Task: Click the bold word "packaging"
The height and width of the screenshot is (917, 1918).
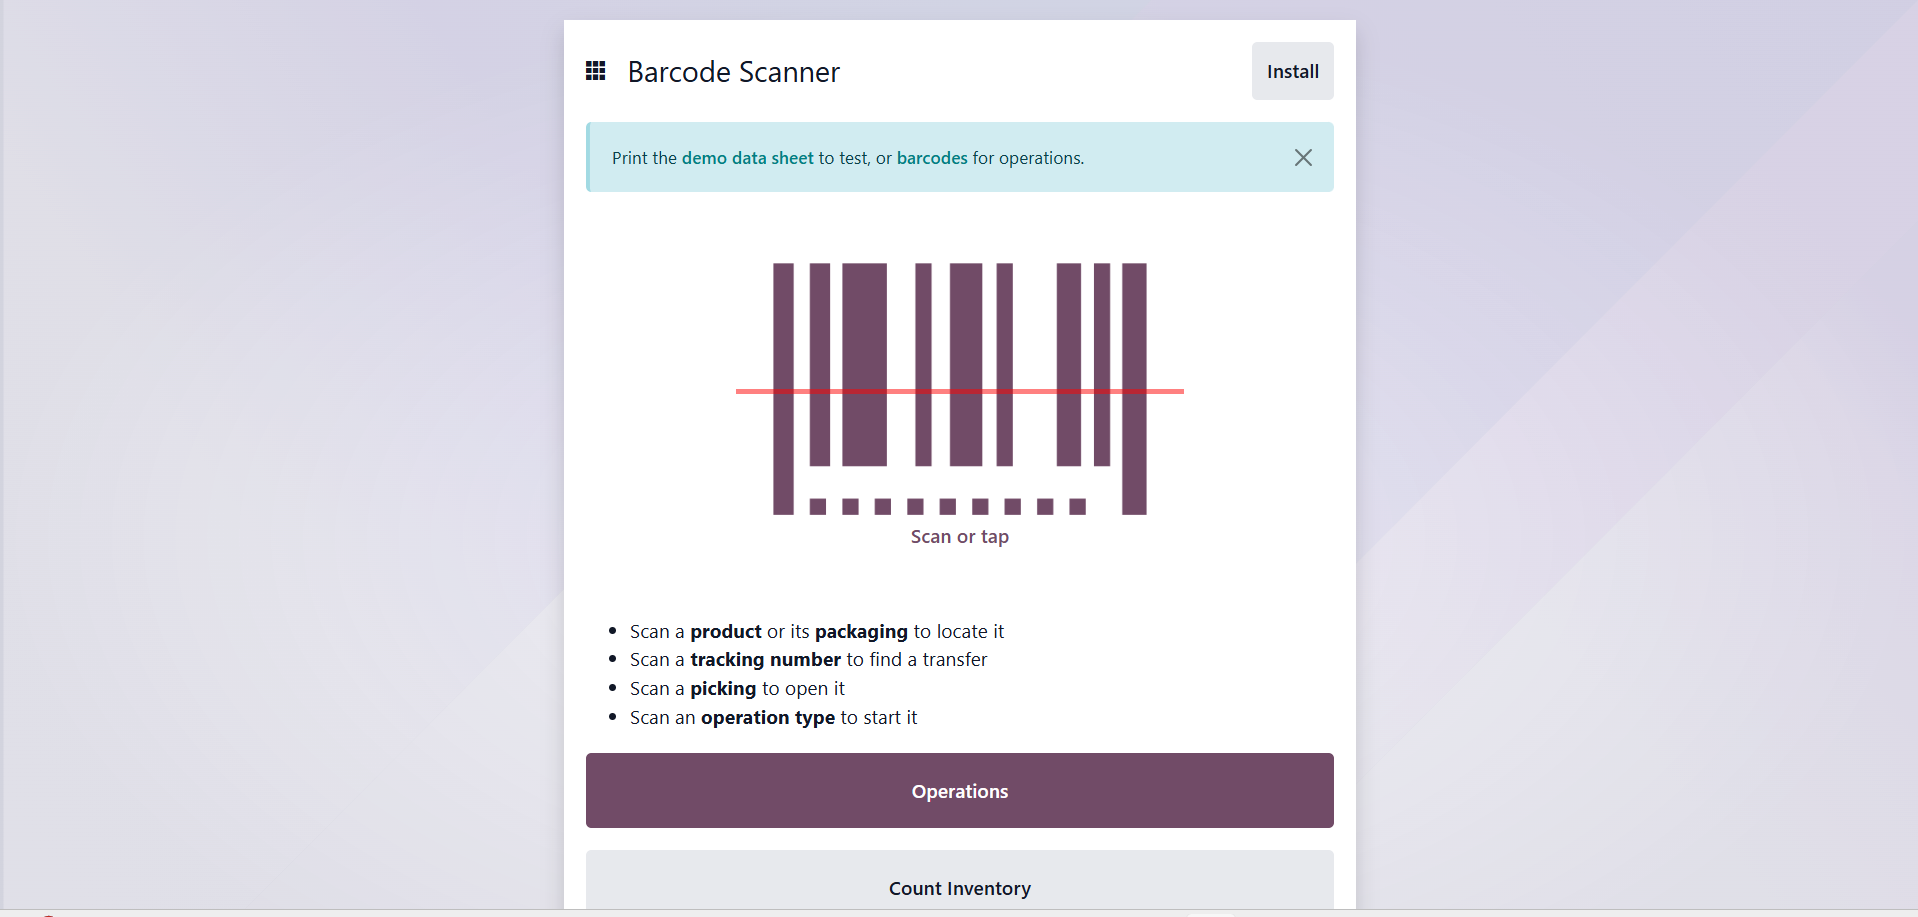Action: (860, 632)
